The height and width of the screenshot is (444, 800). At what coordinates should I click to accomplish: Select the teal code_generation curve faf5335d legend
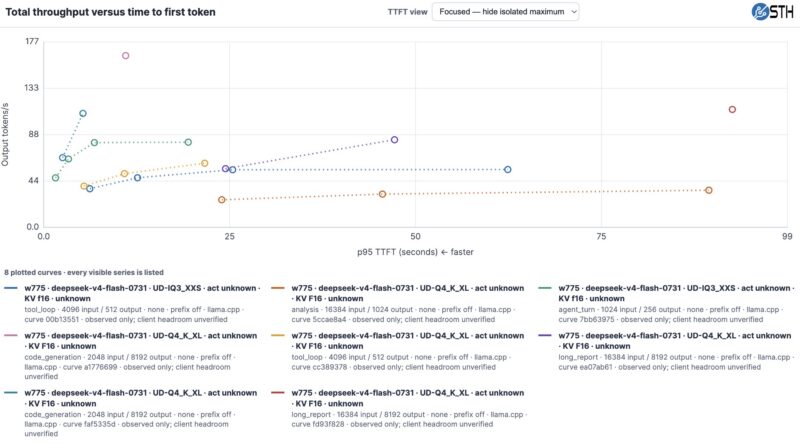(x=134, y=413)
